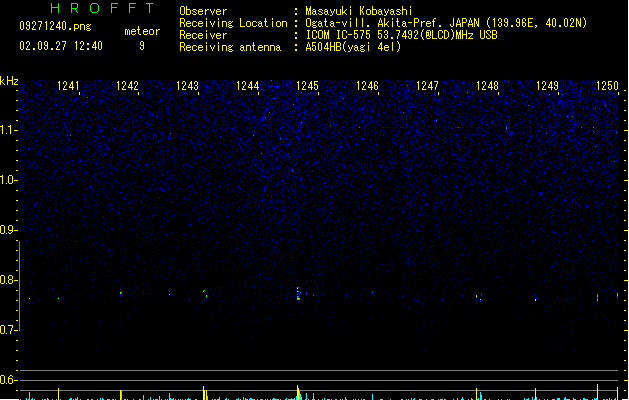Click the 1242 time marker
The image size is (629, 400).
pyautogui.click(x=127, y=86)
